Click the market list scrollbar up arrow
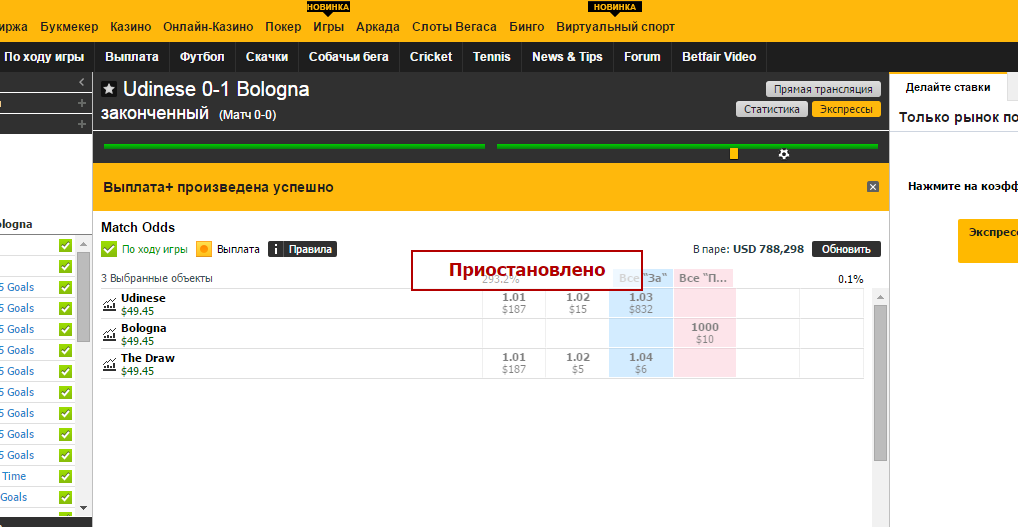Viewport: 1018px width, 527px height. click(x=880, y=297)
